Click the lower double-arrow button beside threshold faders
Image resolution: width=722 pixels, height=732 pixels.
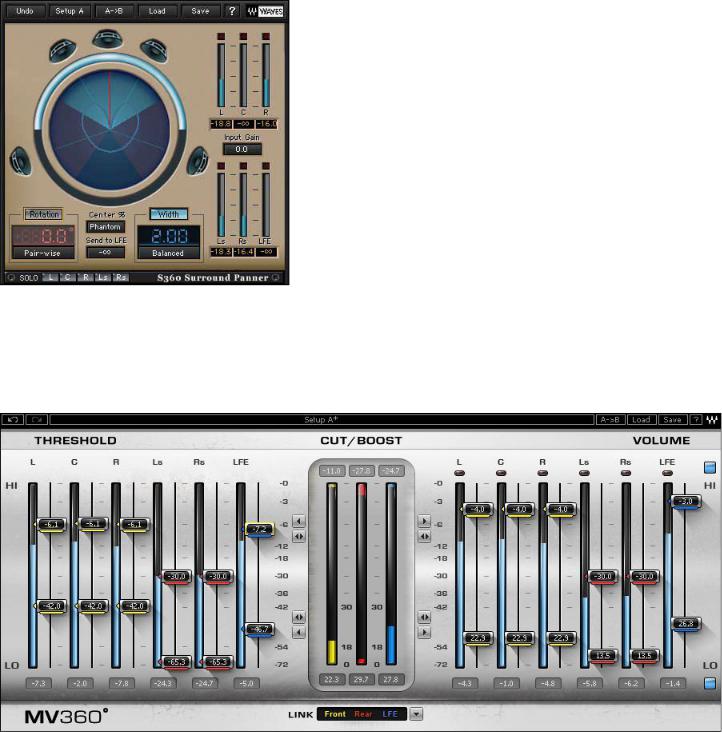coord(299,617)
